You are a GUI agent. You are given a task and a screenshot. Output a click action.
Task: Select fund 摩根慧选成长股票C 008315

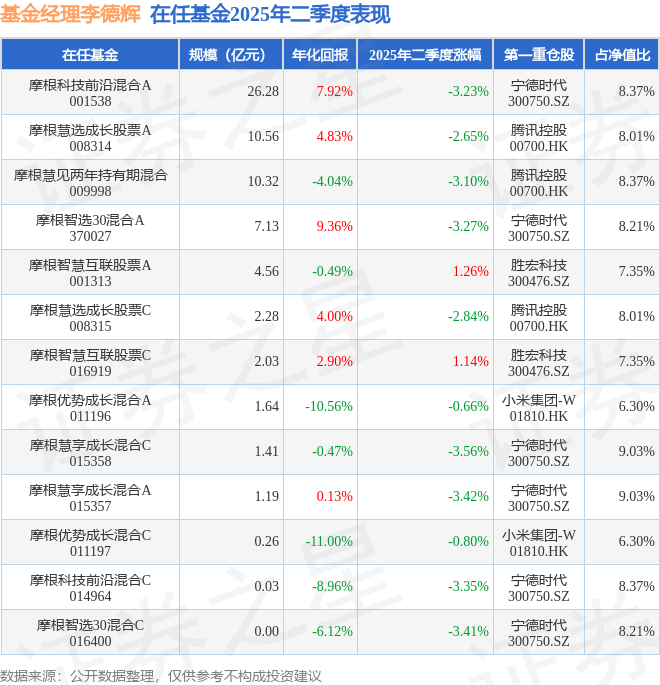click(x=90, y=318)
